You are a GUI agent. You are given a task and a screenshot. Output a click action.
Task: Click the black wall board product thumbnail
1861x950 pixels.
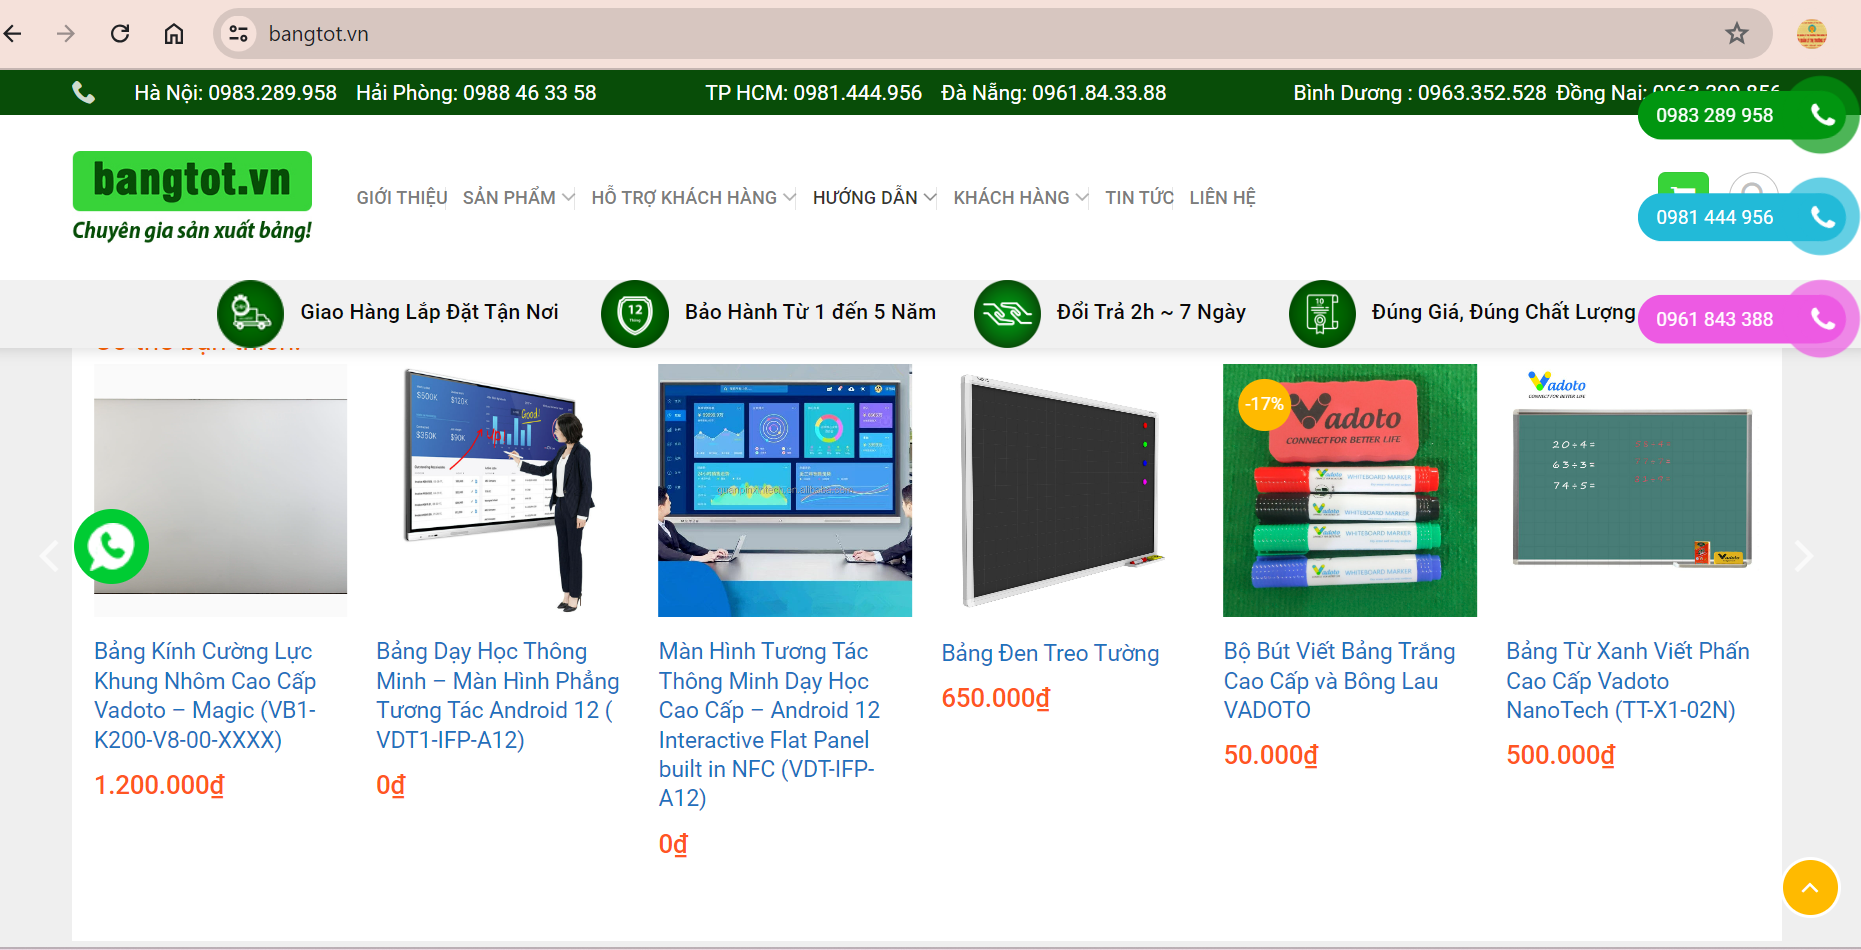1068,490
